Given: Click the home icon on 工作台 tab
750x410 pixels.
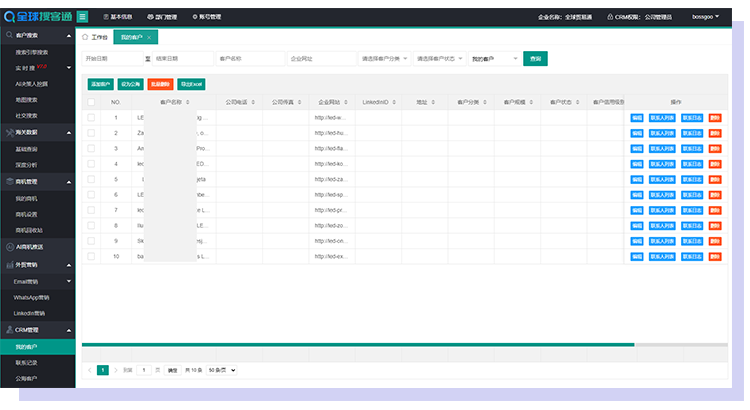Looking at the screenshot, I should (85, 37).
